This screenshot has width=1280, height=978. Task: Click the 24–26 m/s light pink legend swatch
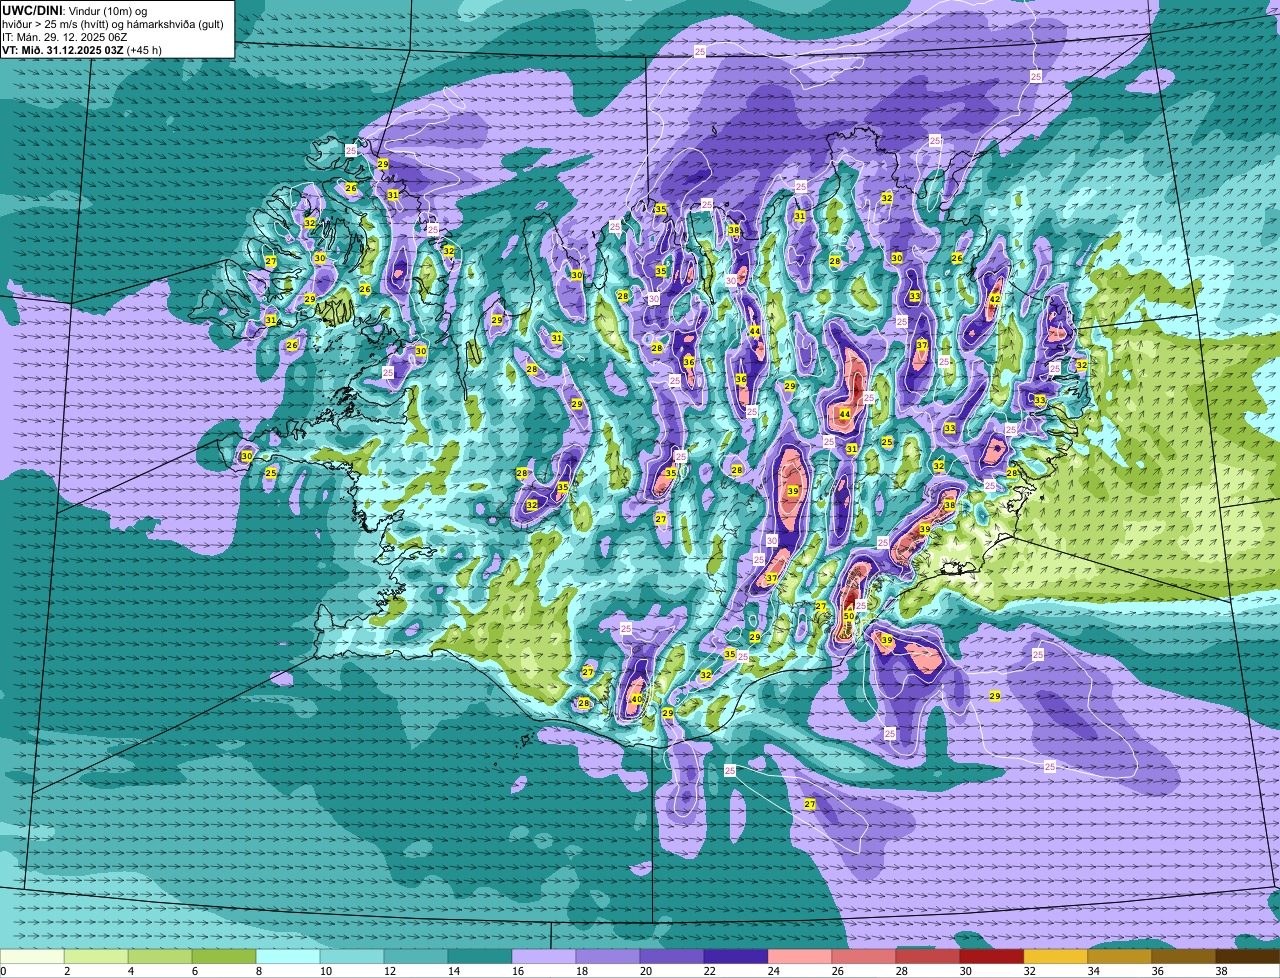click(x=800, y=957)
